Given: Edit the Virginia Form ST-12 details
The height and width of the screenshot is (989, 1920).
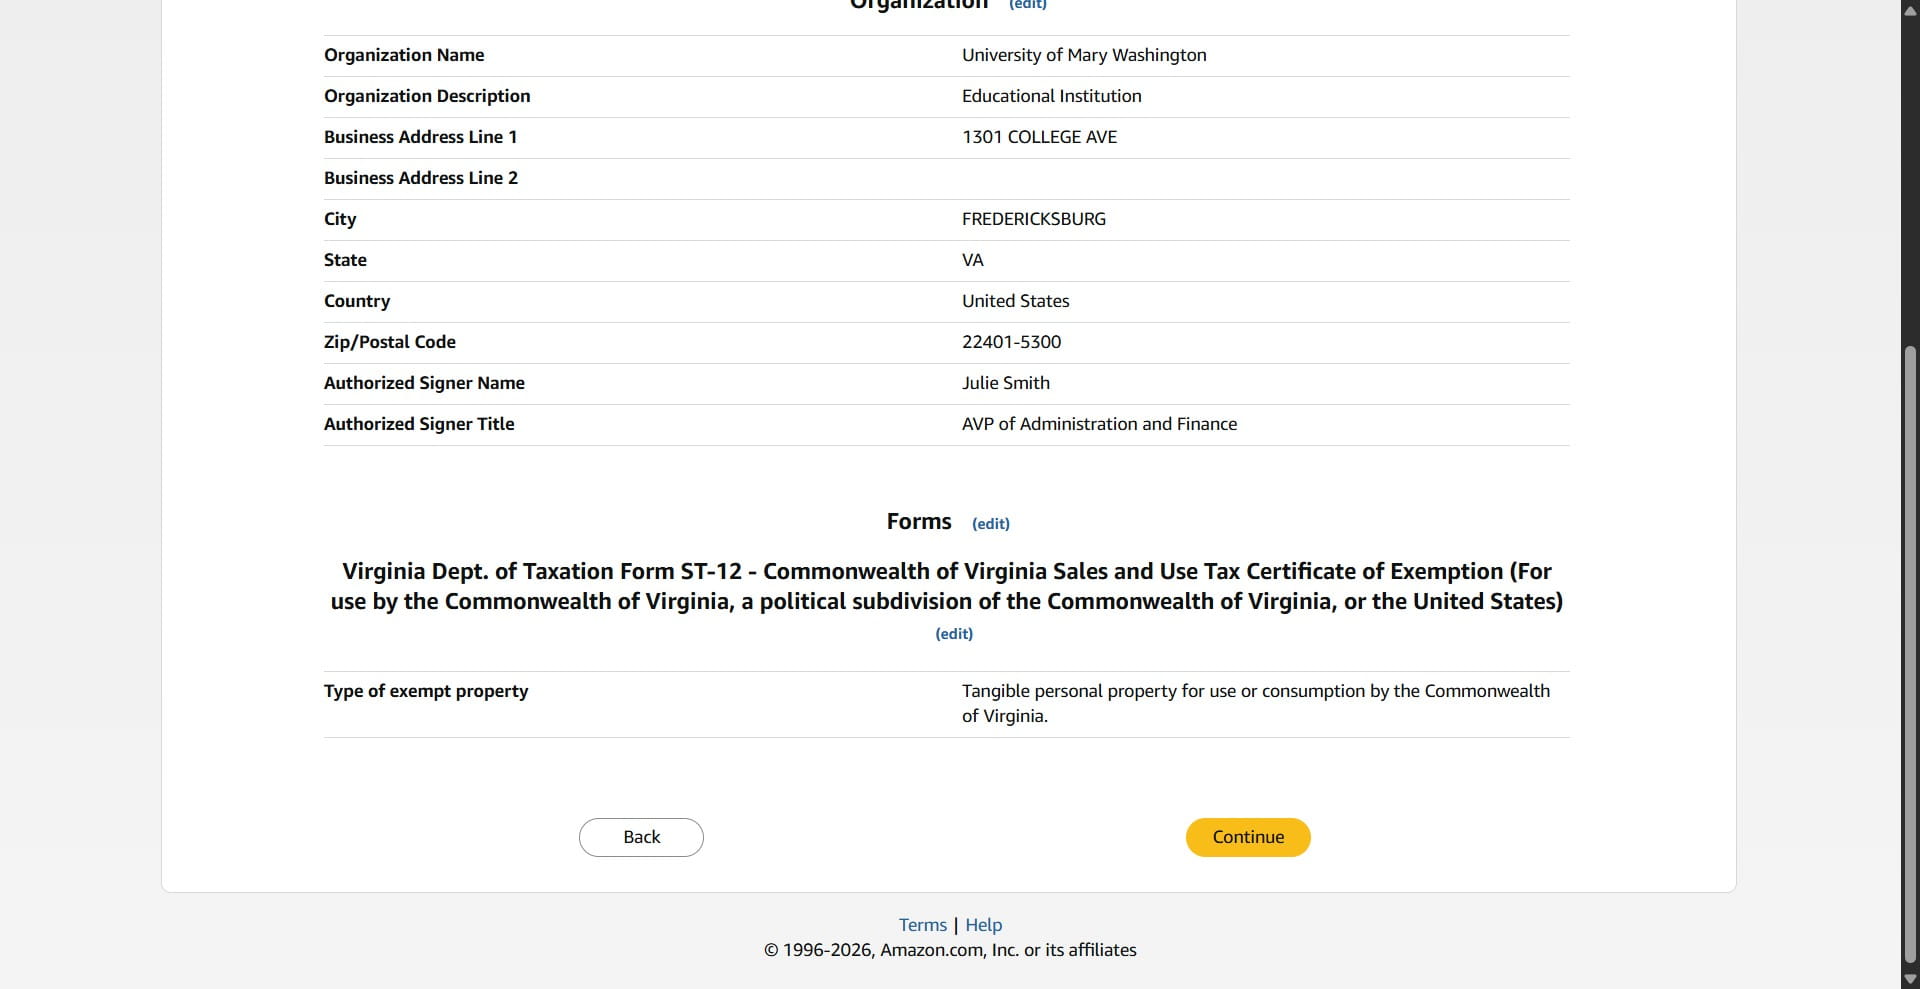Looking at the screenshot, I should click(x=953, y=633).
